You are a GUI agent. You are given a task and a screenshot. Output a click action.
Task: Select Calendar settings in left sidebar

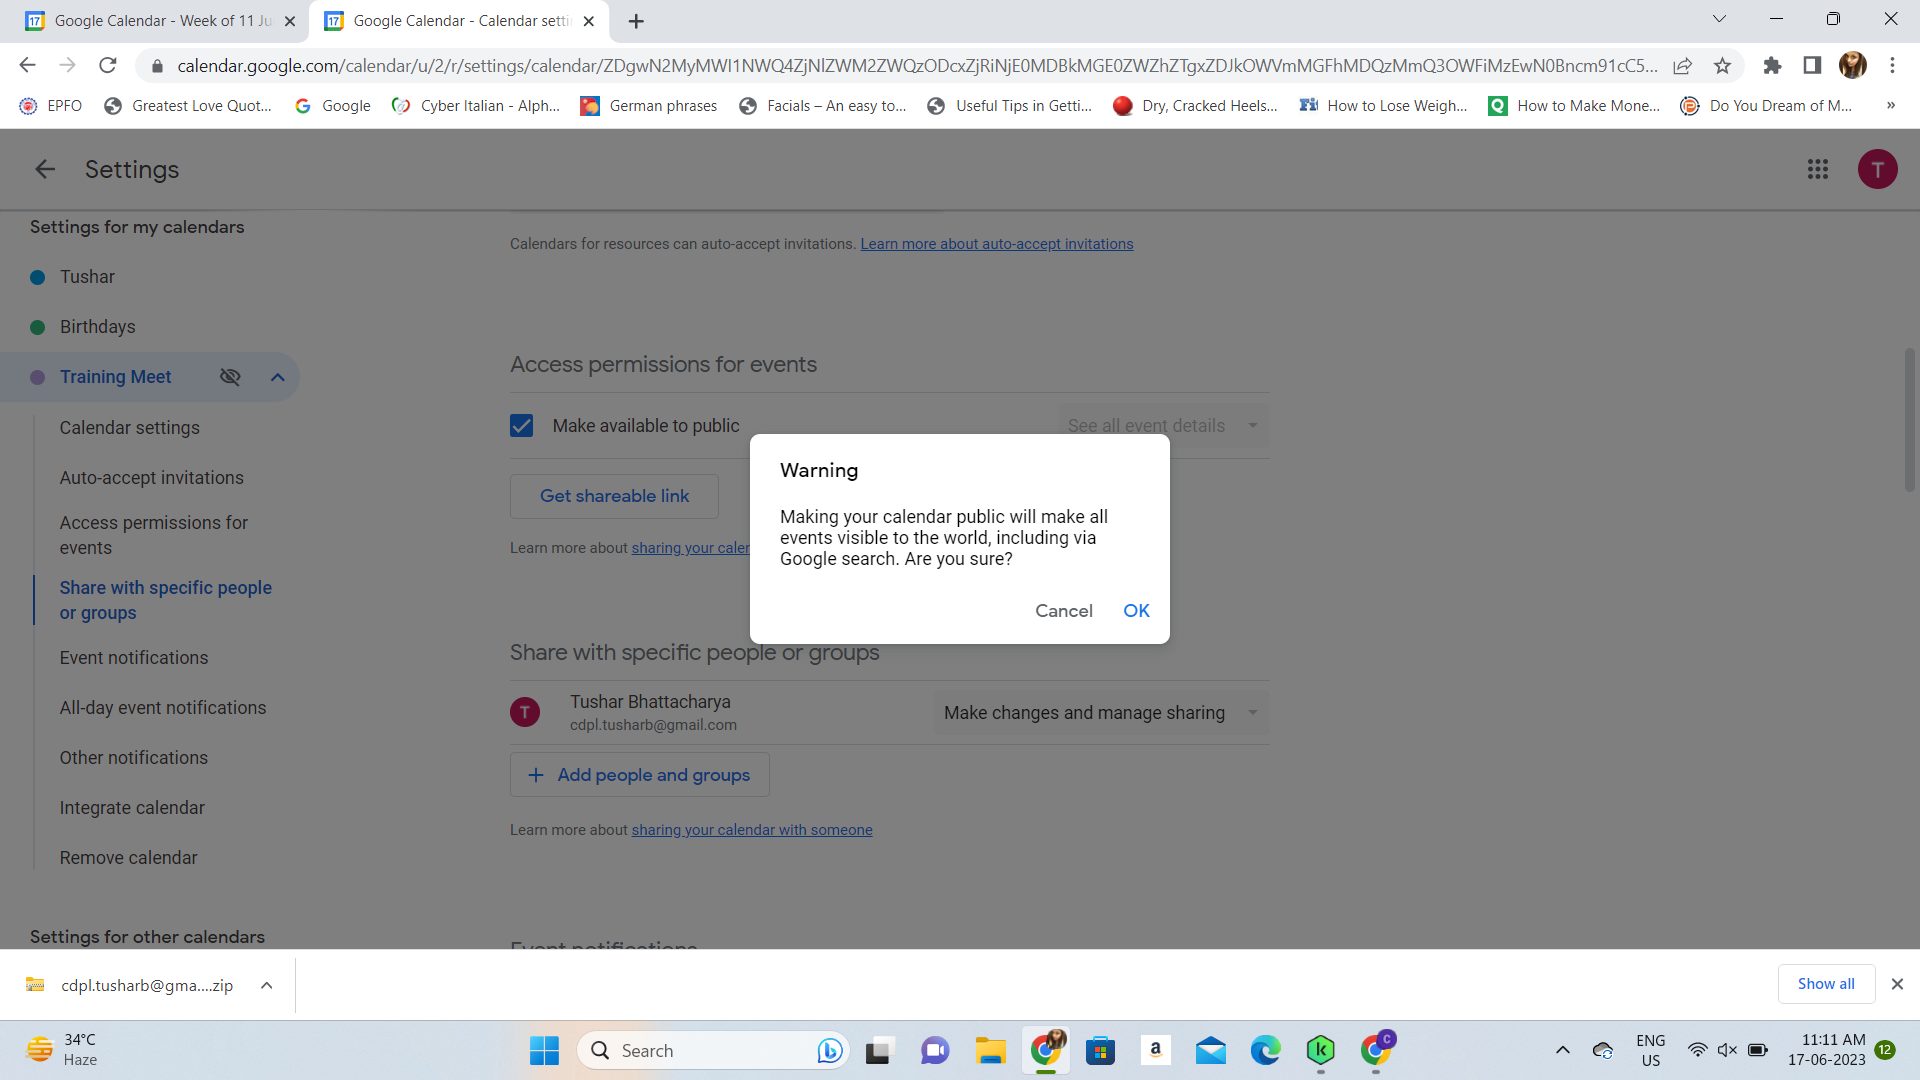pyautogui.click(x=129, y=426)
